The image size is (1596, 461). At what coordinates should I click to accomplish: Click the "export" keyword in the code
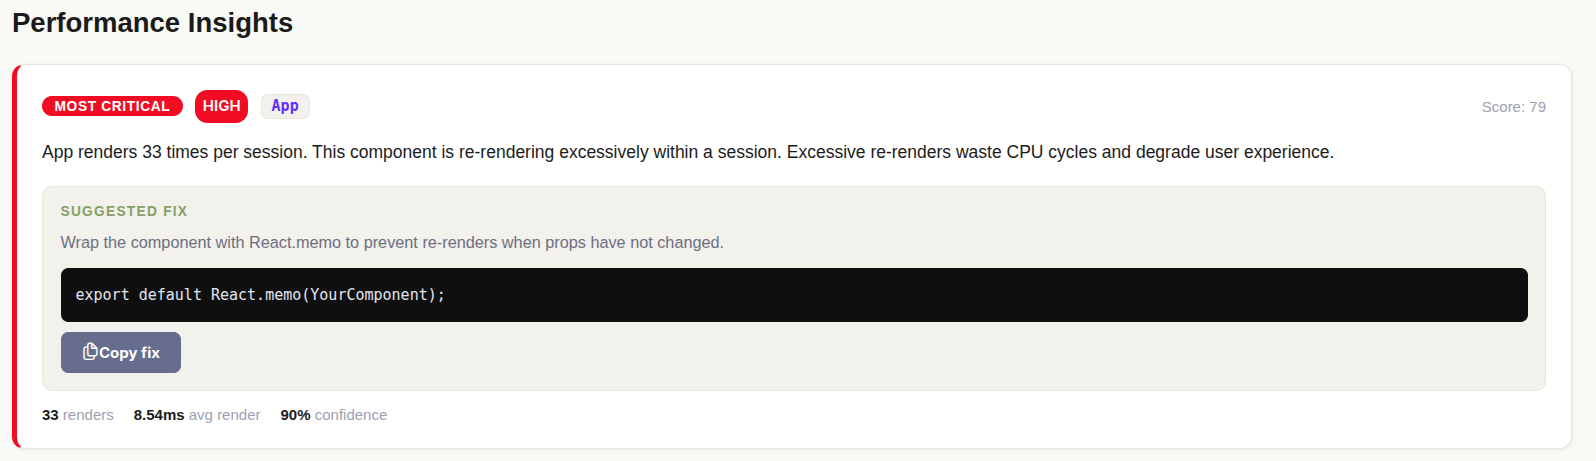click(102, 295)
